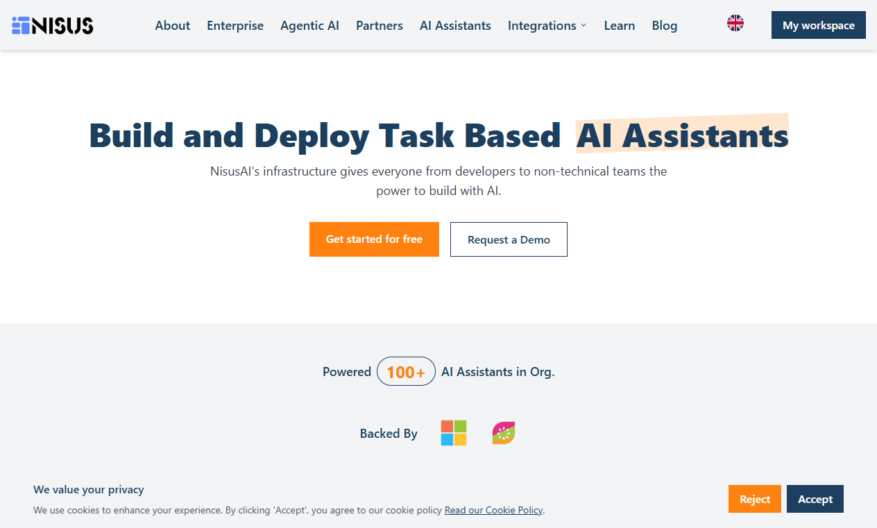Accept cookies in the privacy banner
877x528 pixels.
(815, 499)
